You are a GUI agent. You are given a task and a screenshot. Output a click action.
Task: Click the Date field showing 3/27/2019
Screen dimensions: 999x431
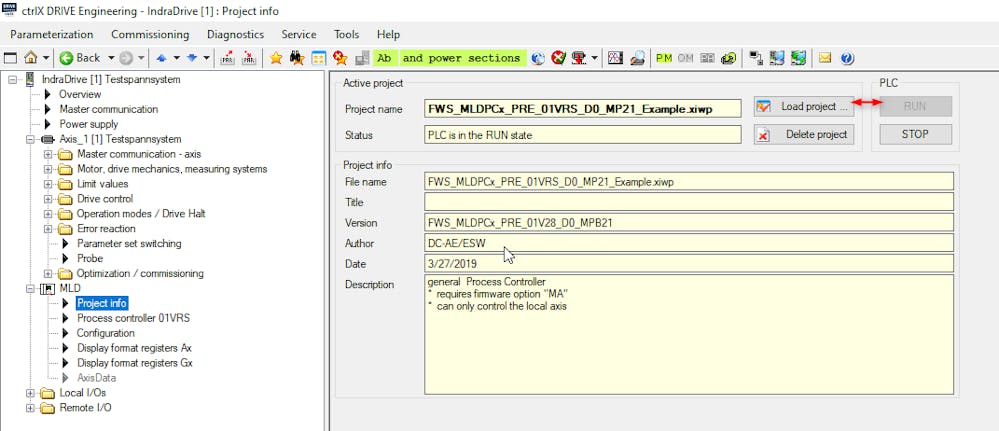(689, 263)
